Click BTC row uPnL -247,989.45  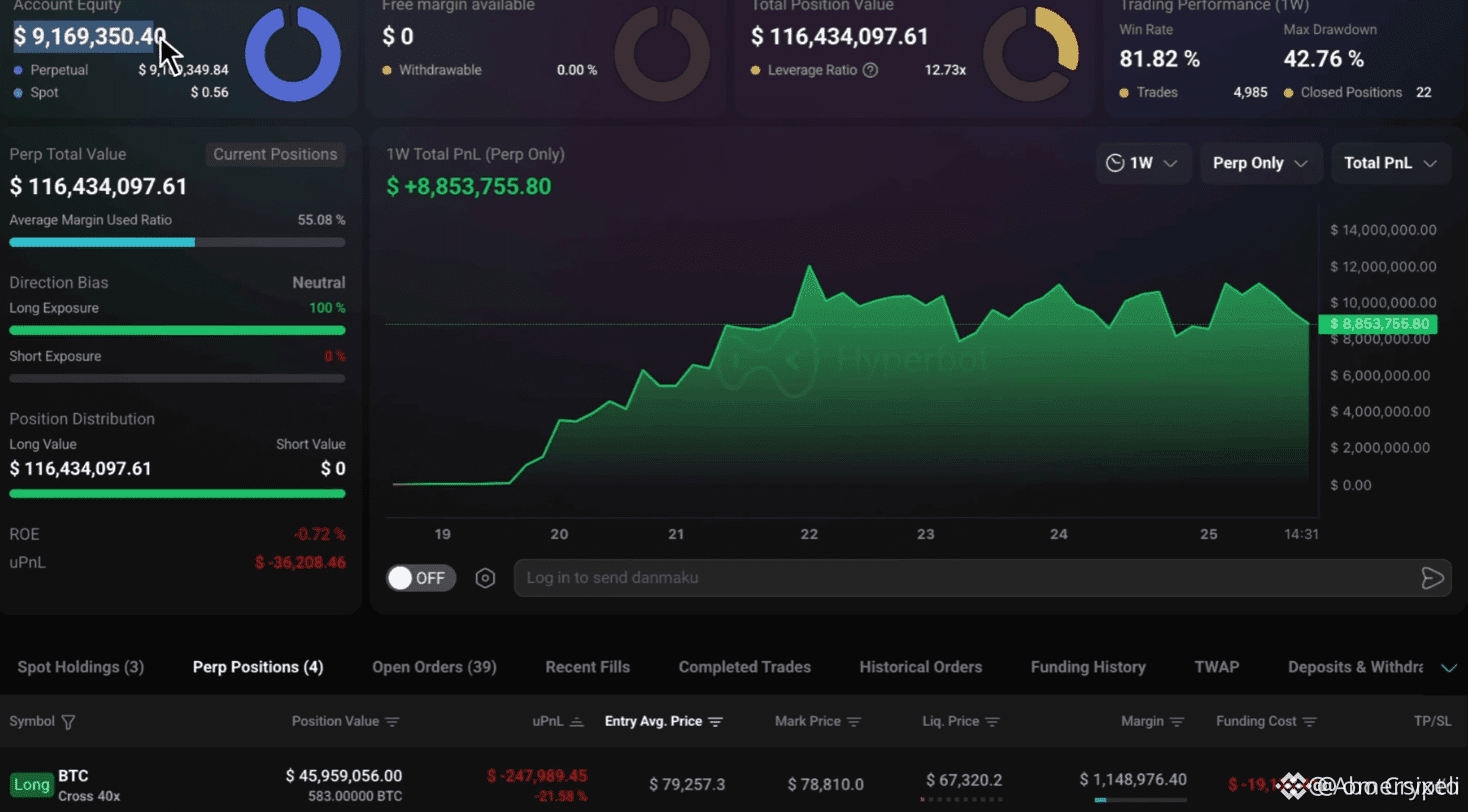(x=537, y=776)
